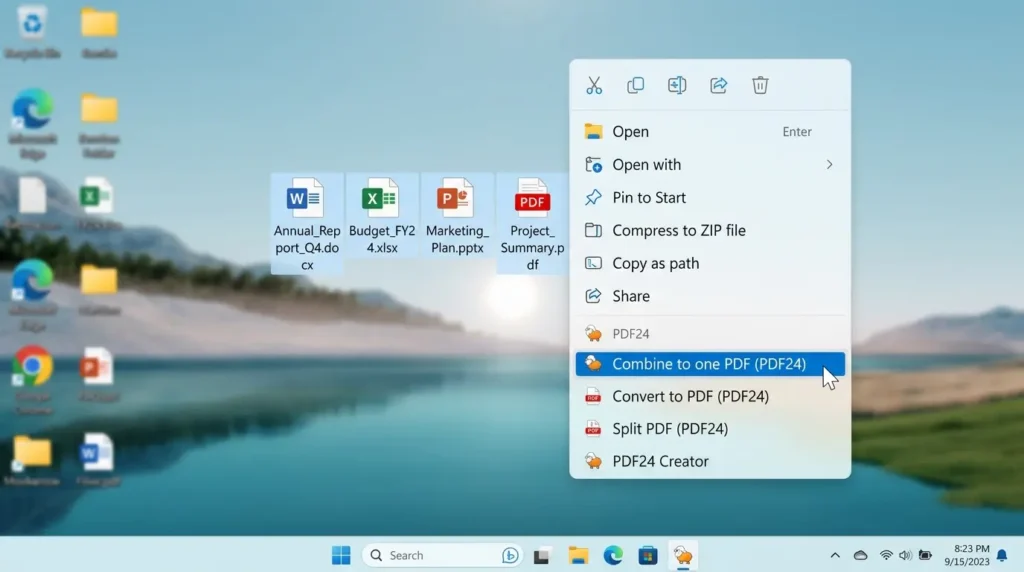1024x572 pixels.
Task: Click the Cut scissors icon
Action: [594, 86]
